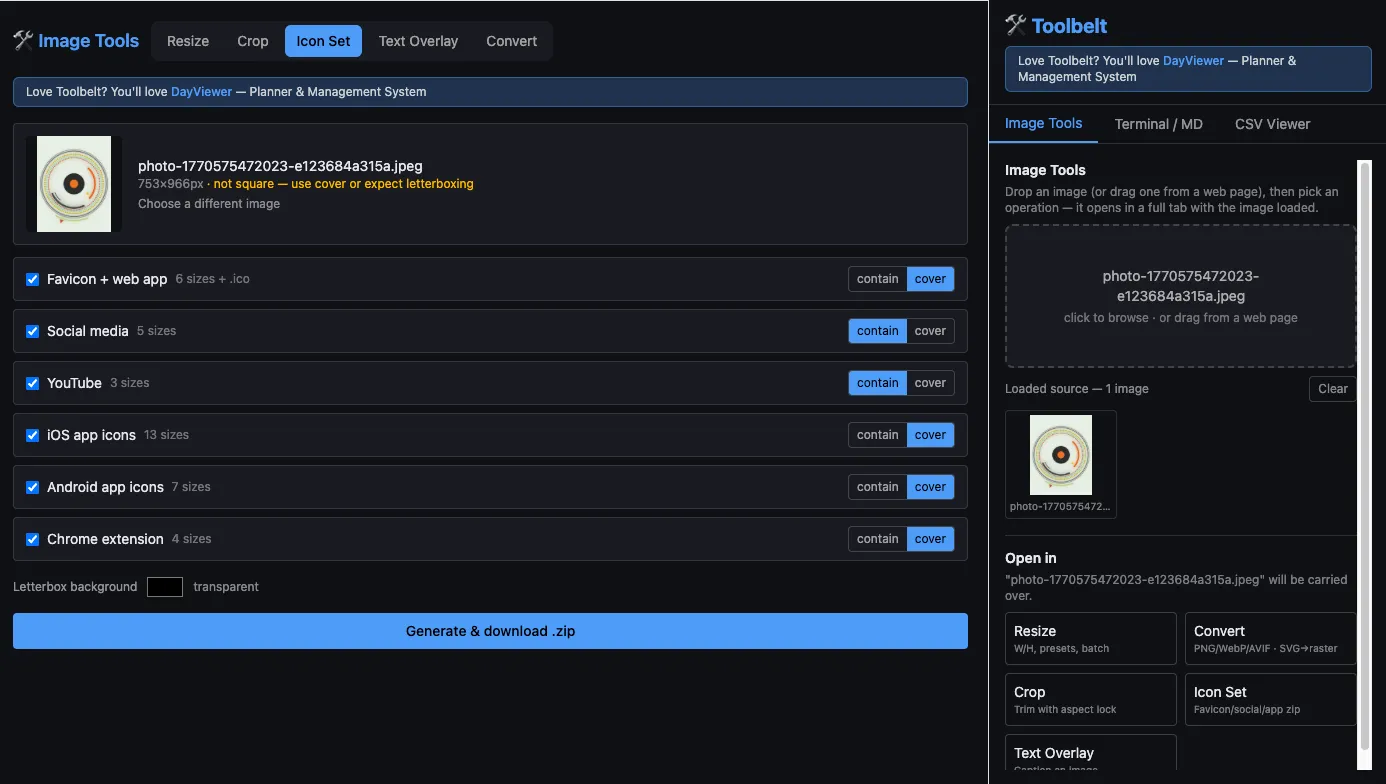Viewport: 1386px width, 784px height.
Task: Switch to the Text Overlay tab
Action: click(x=418, y=41)
